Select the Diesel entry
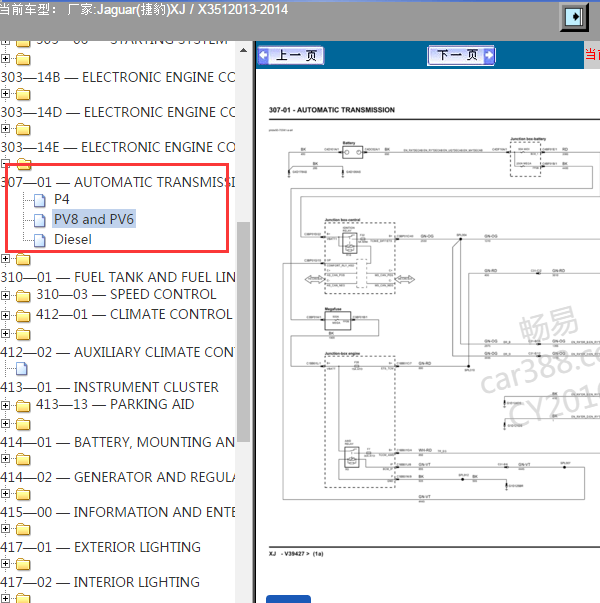The image size is (600, 603). click(73, 240)
